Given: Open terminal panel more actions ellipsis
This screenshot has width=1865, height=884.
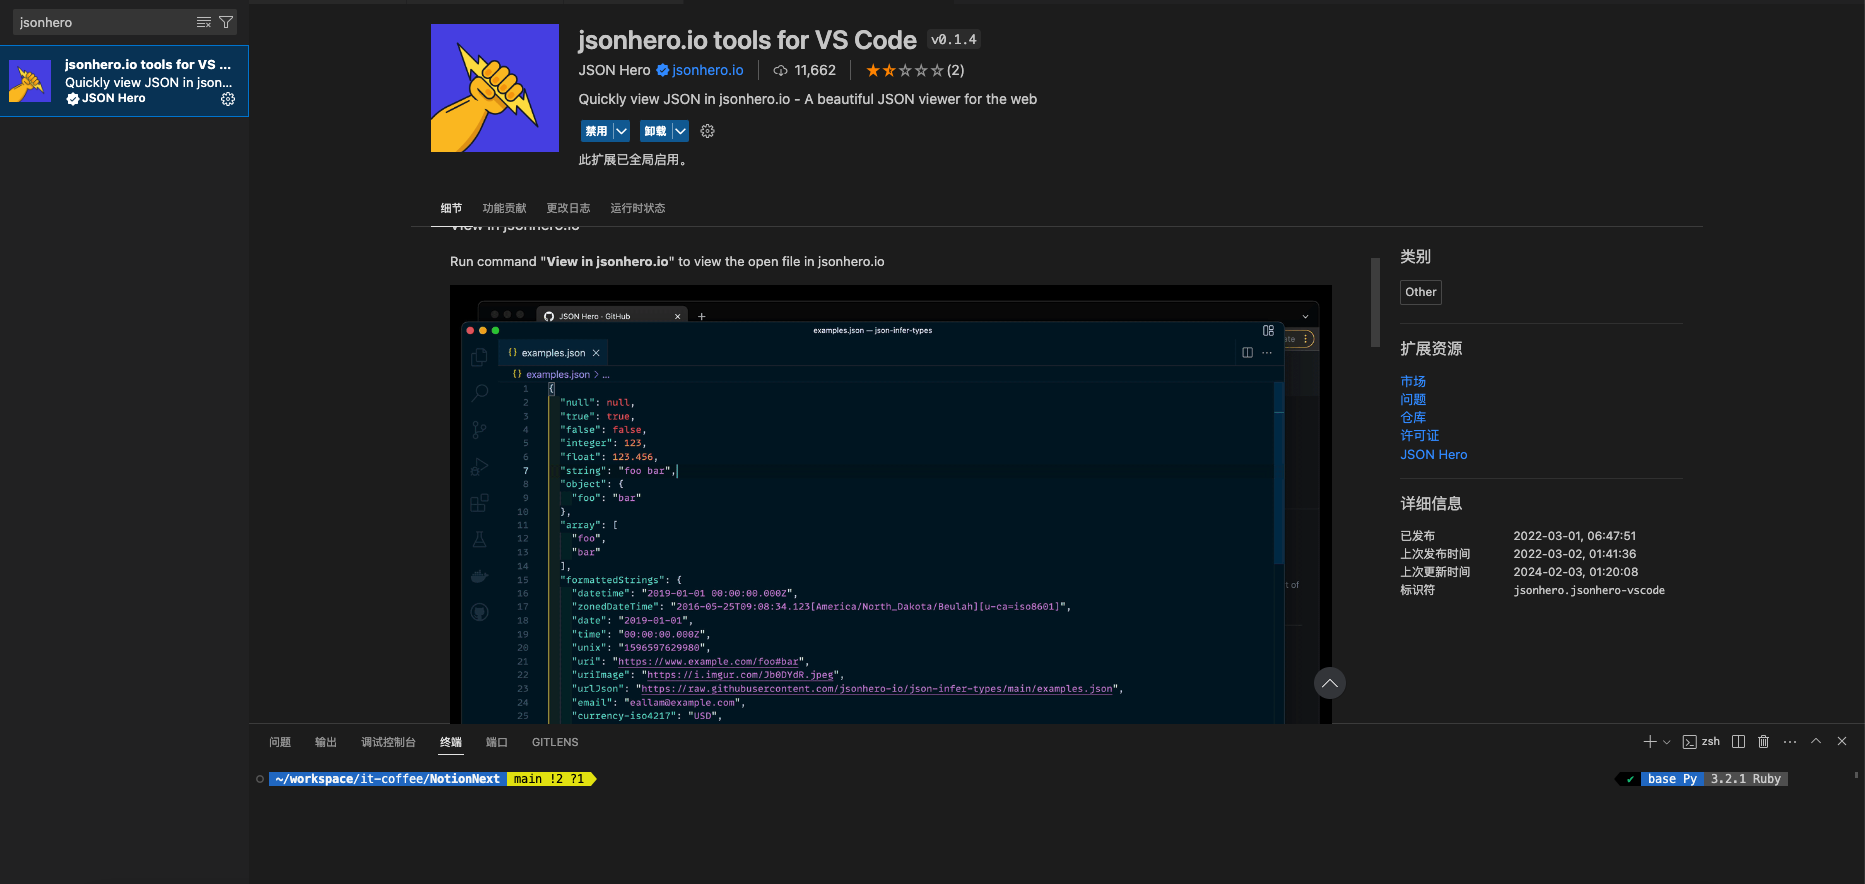Looking at the screenshot, I should 1790,742.
